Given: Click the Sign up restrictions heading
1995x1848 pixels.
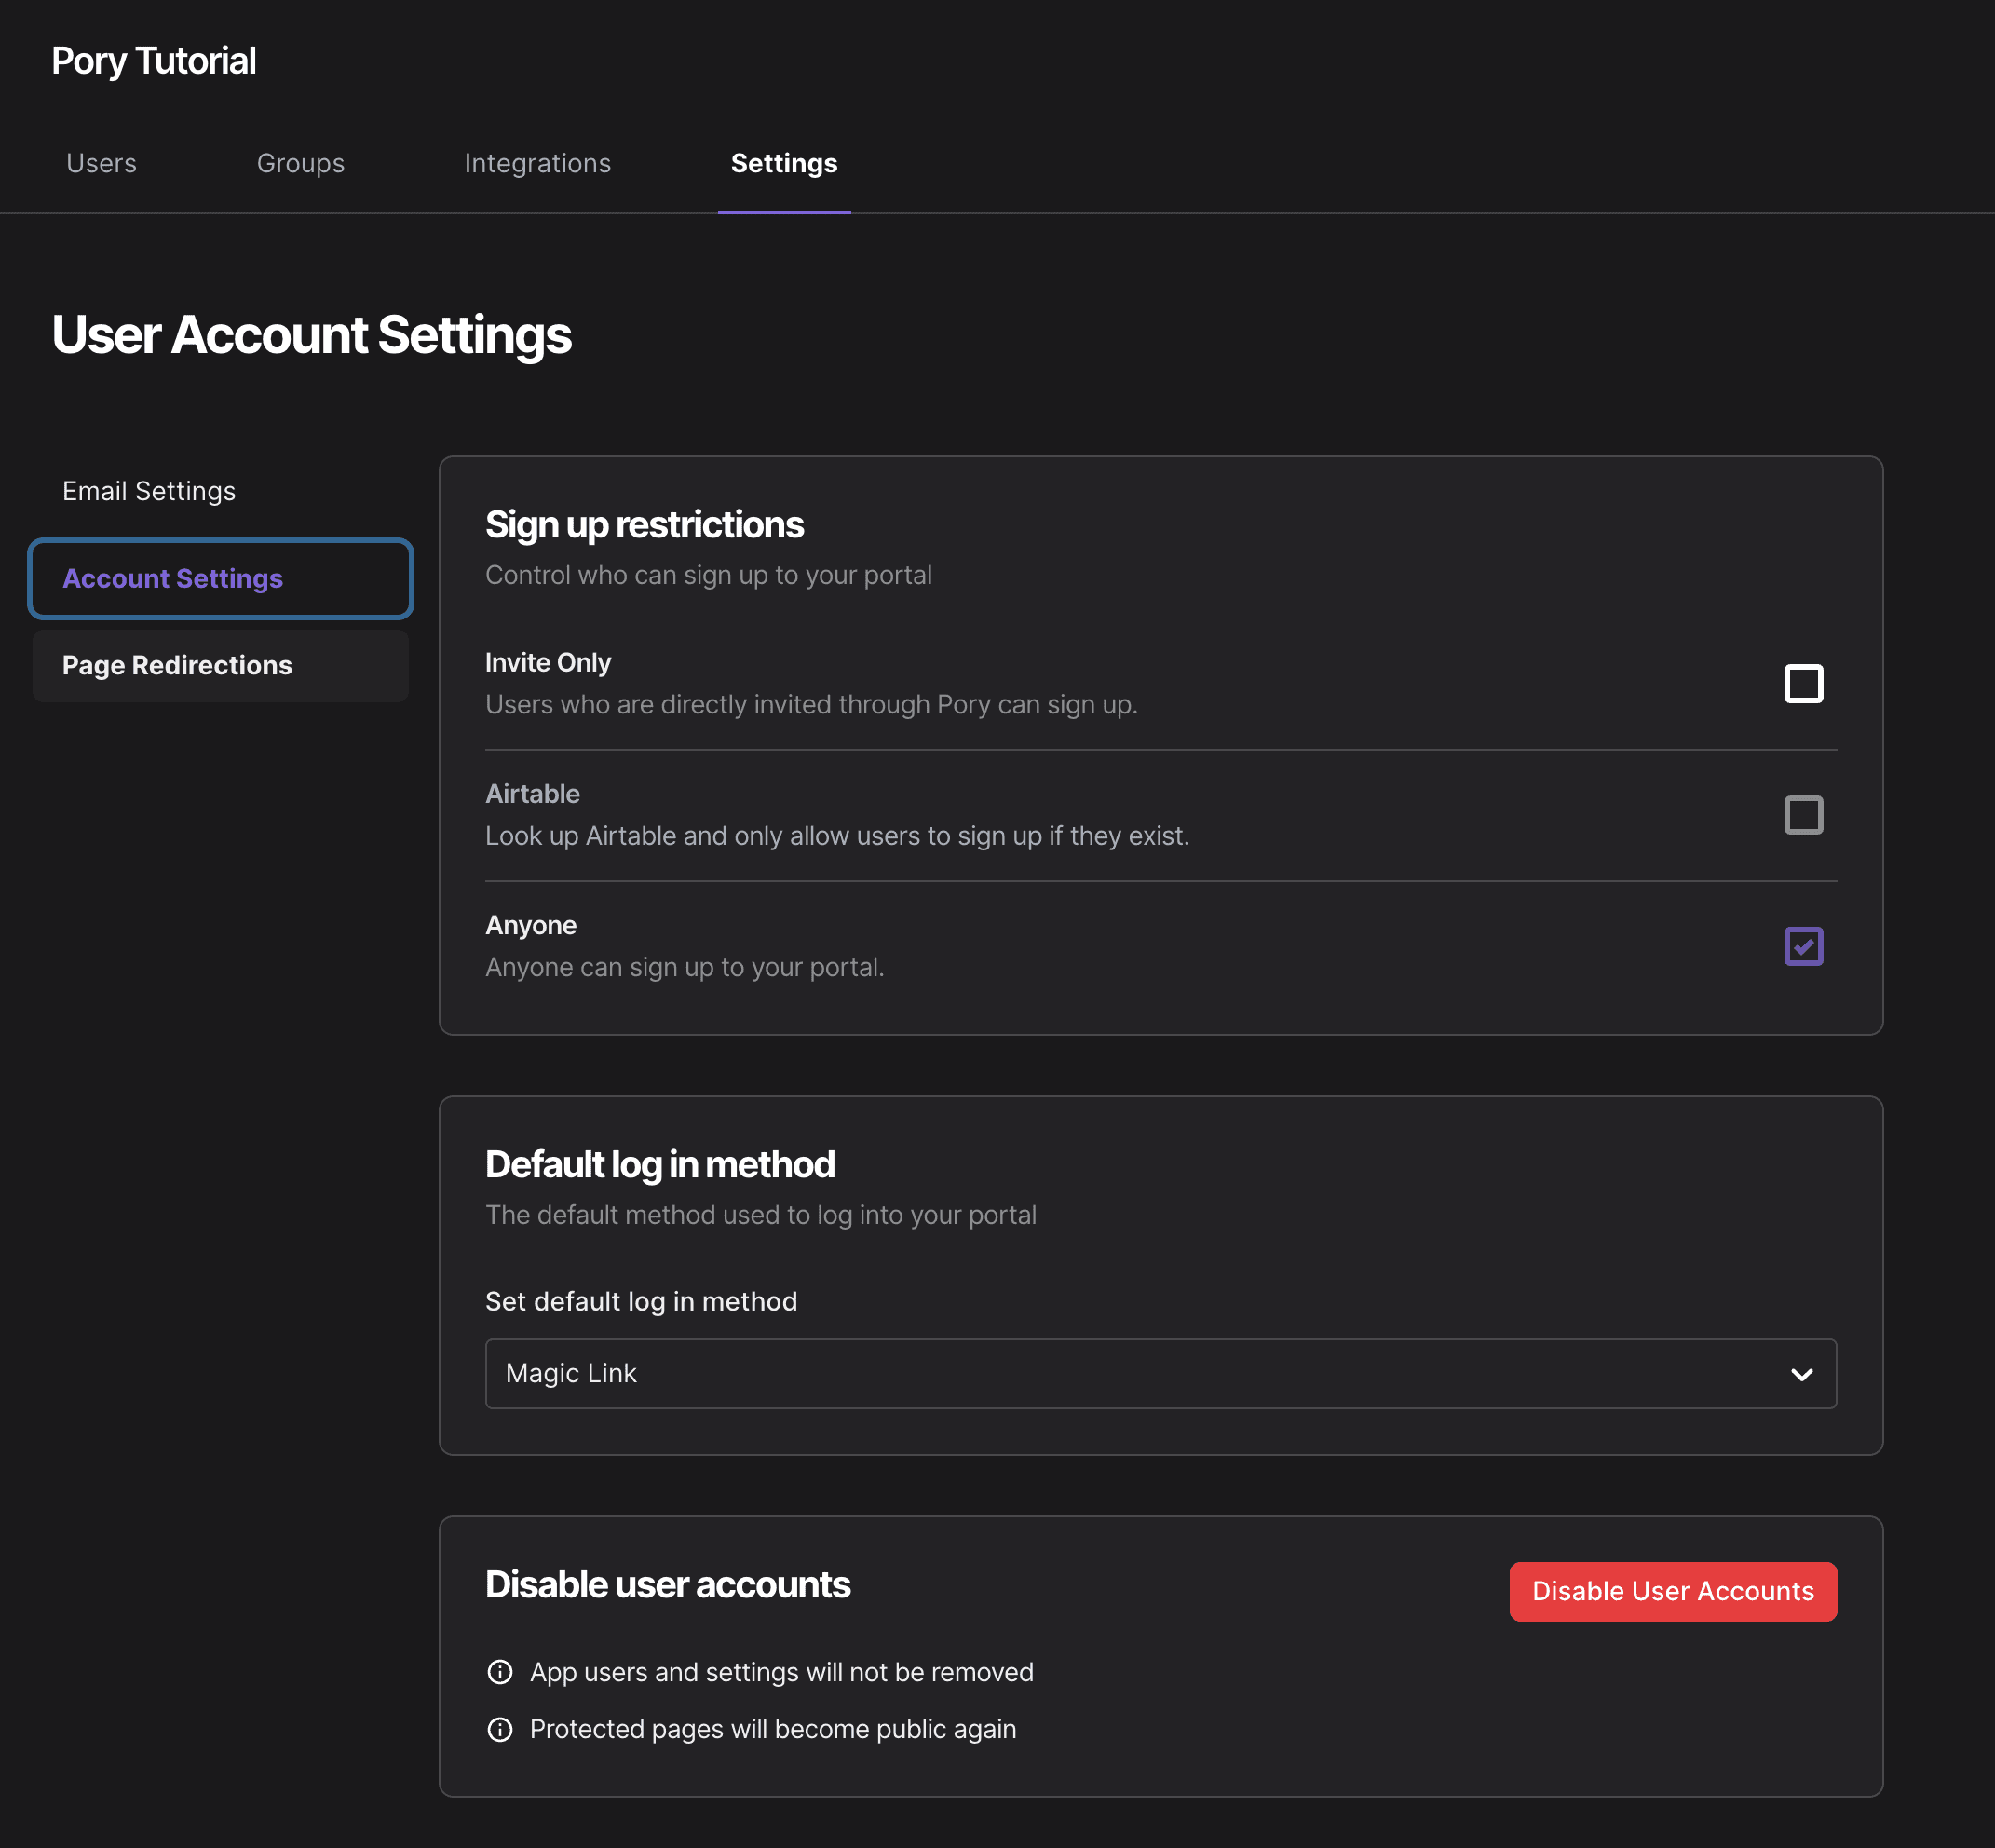Looking at the screenshot, I should (644, 525).
